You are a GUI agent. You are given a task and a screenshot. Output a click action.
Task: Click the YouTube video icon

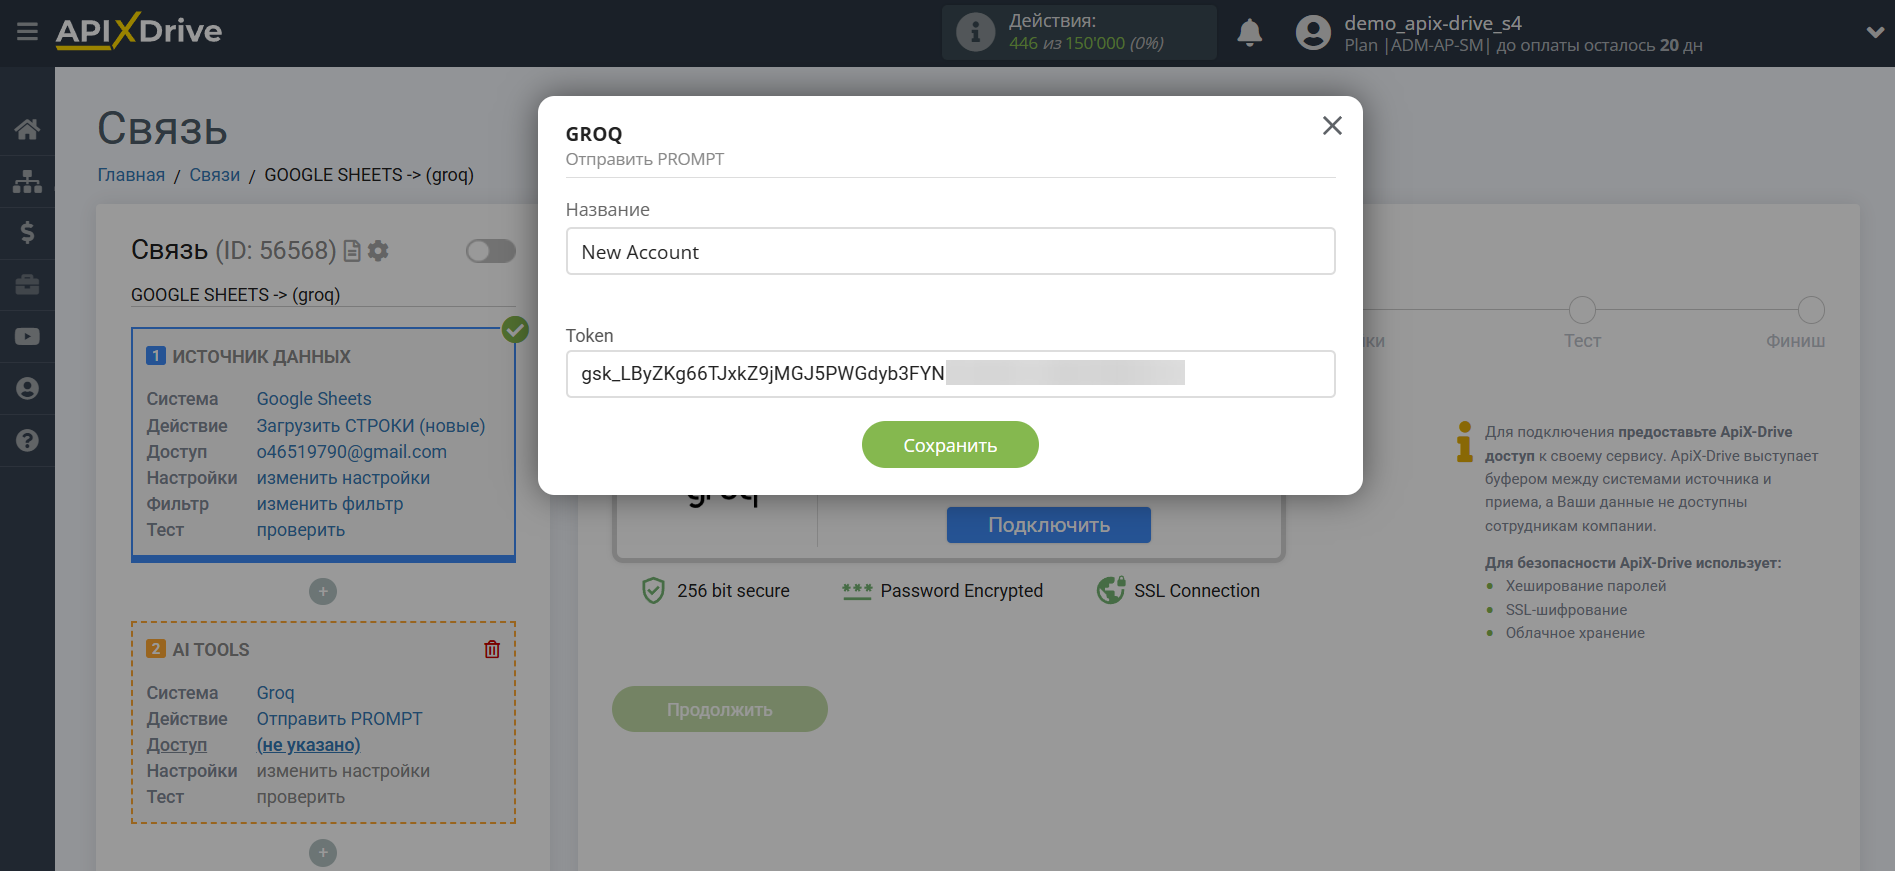(27, 337)
